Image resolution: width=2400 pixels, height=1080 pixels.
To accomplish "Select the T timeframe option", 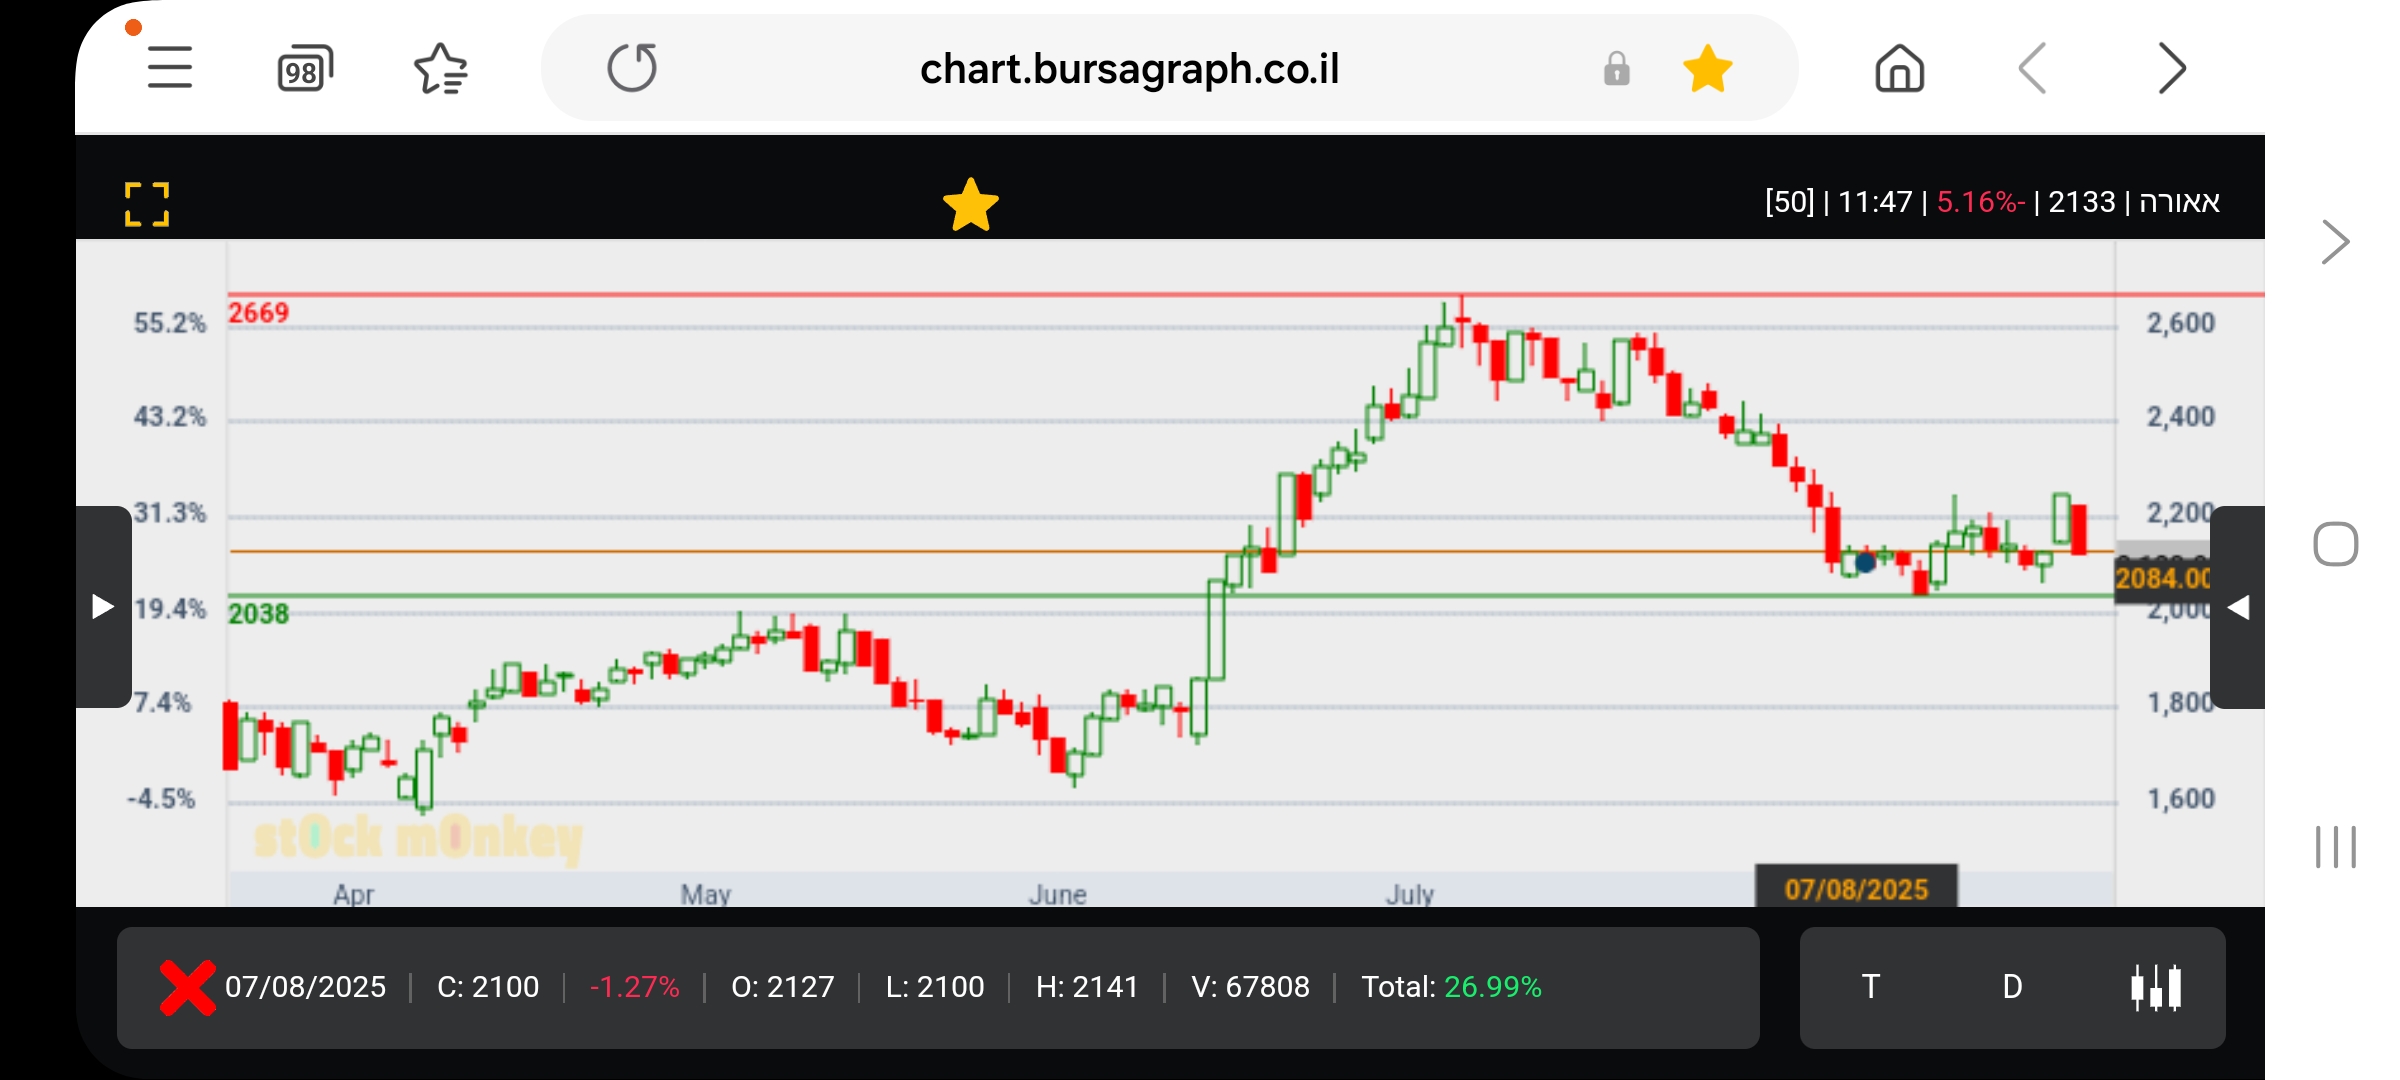I will point(1870,987).
